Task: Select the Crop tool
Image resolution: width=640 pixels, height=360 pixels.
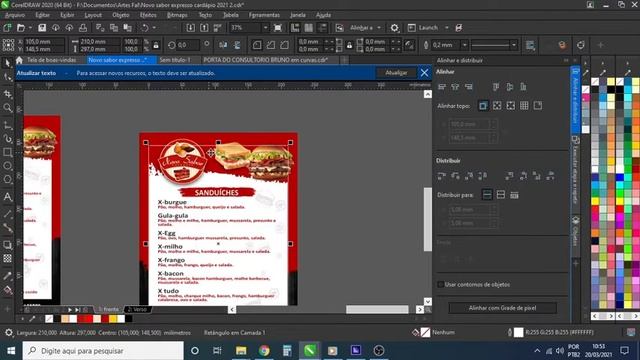Action: click(7, 94)
